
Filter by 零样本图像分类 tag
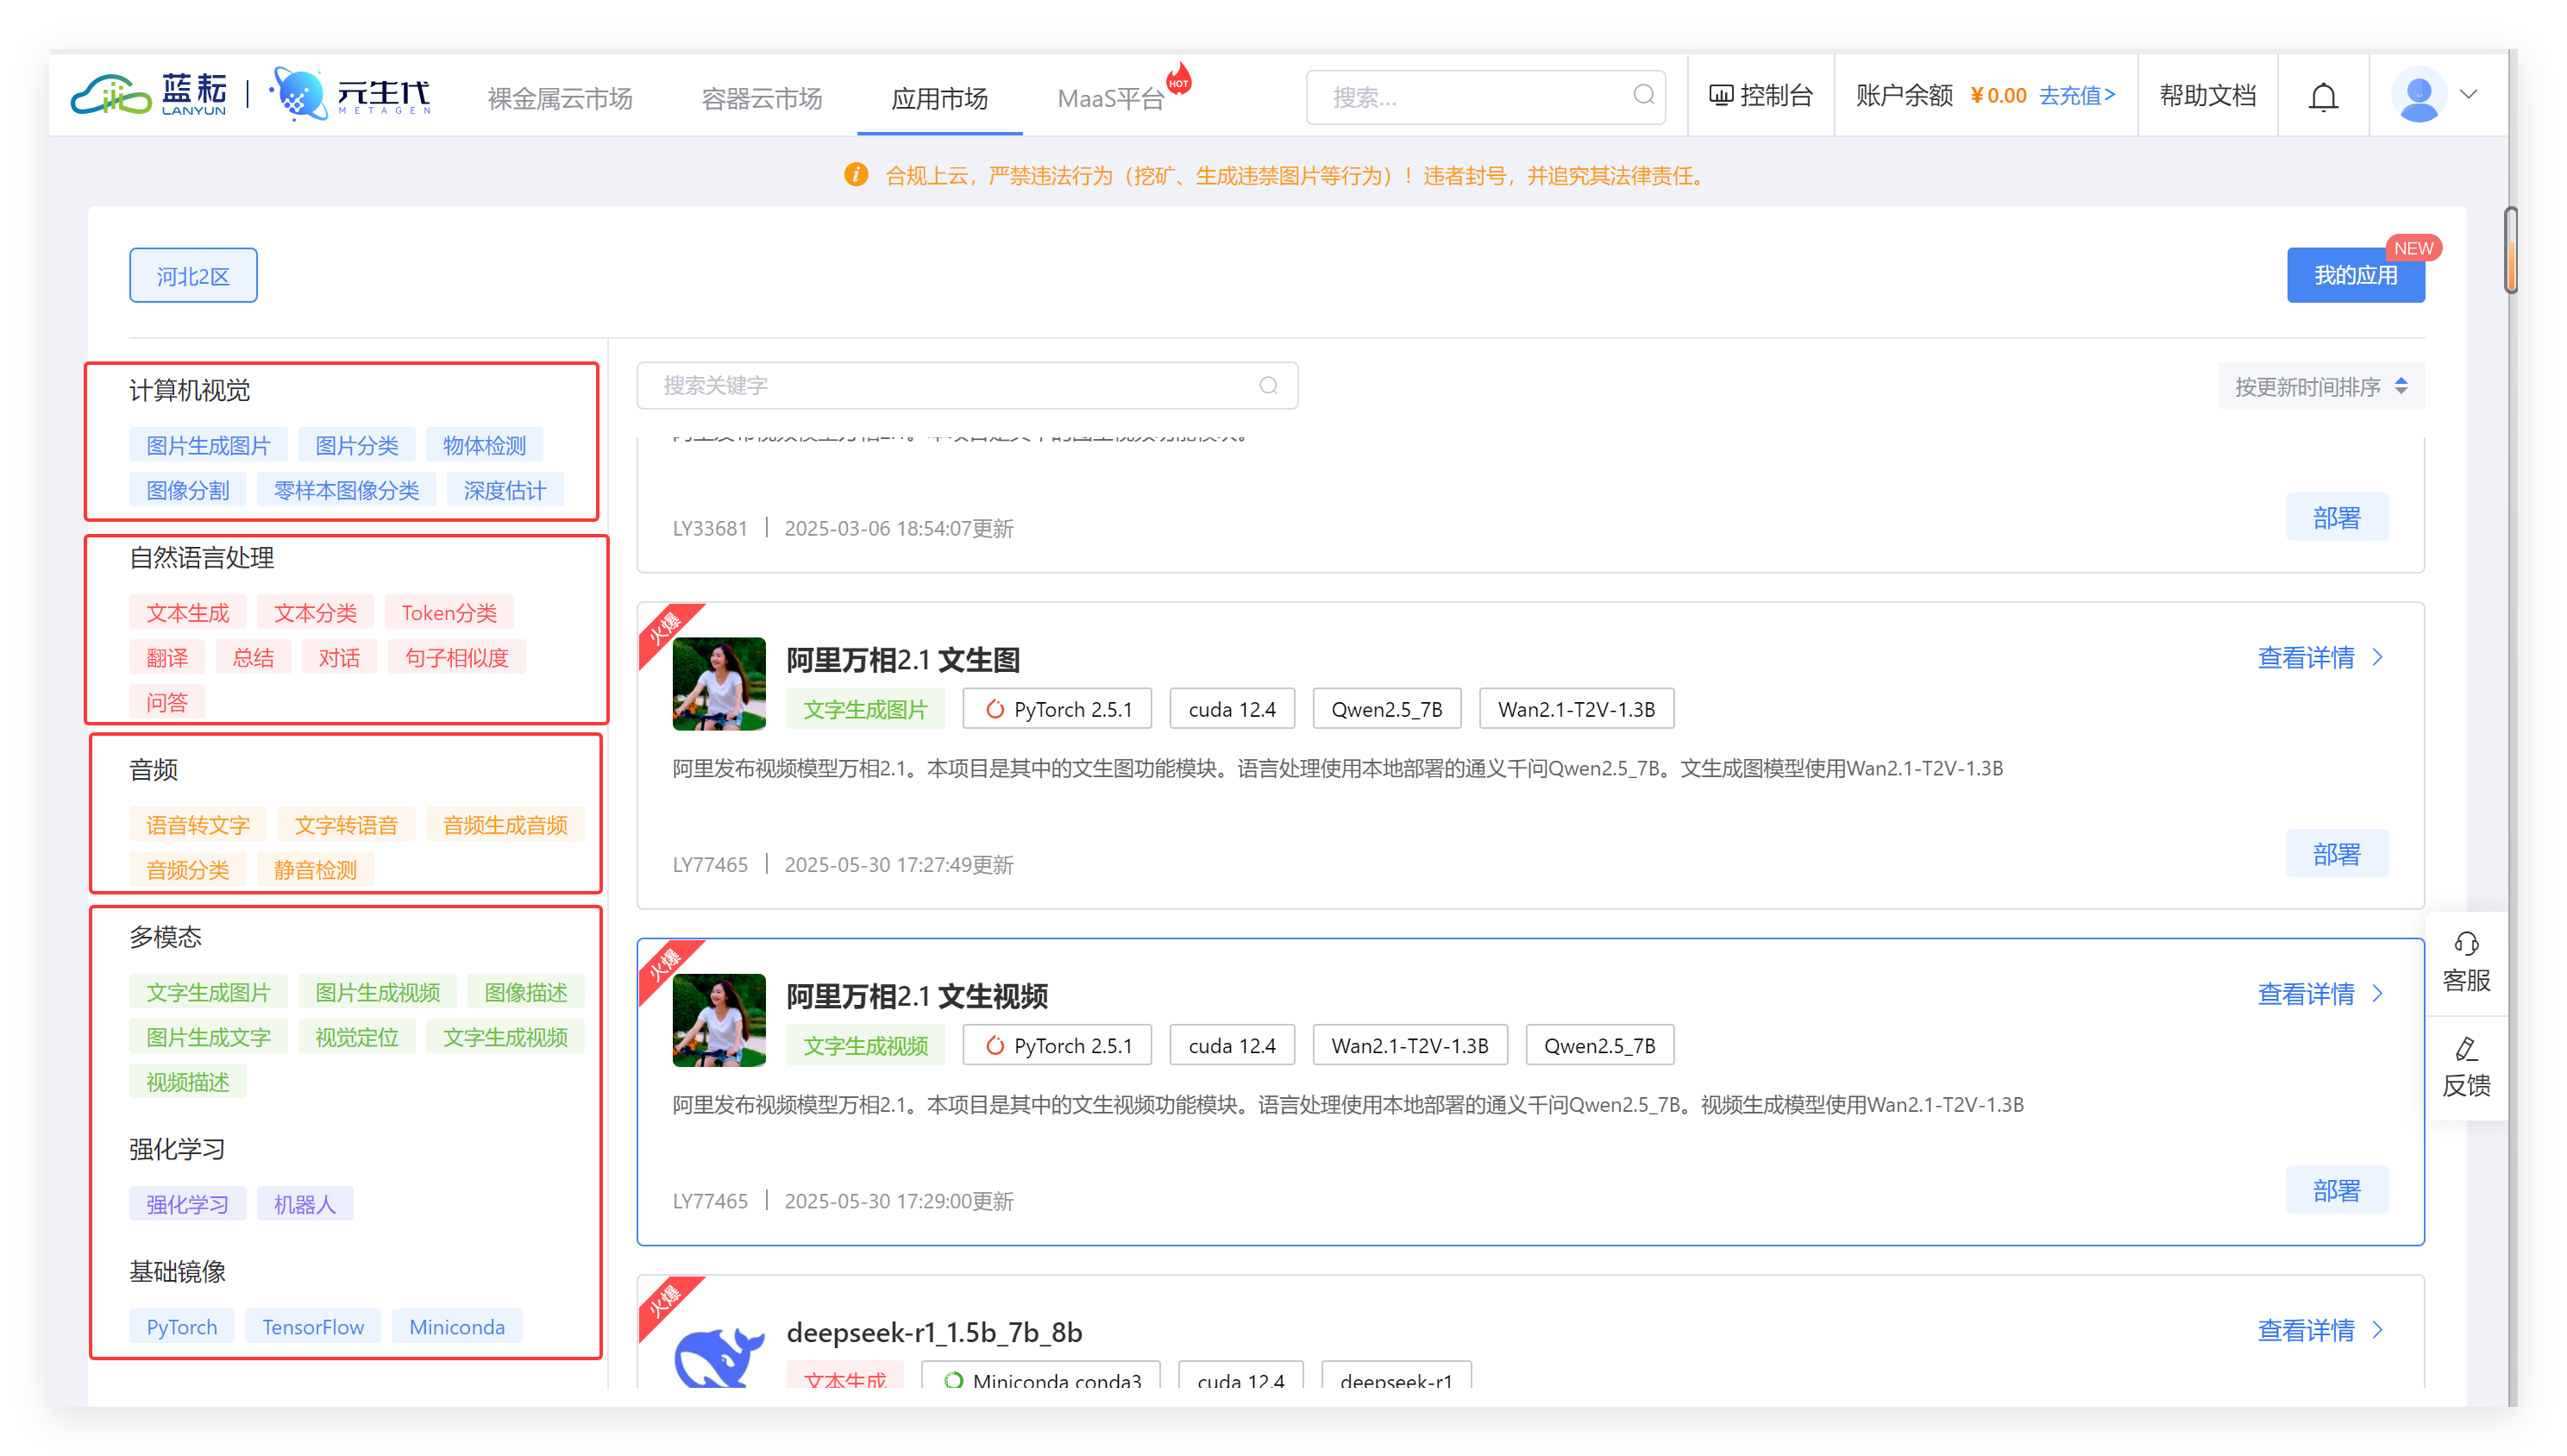346,490
